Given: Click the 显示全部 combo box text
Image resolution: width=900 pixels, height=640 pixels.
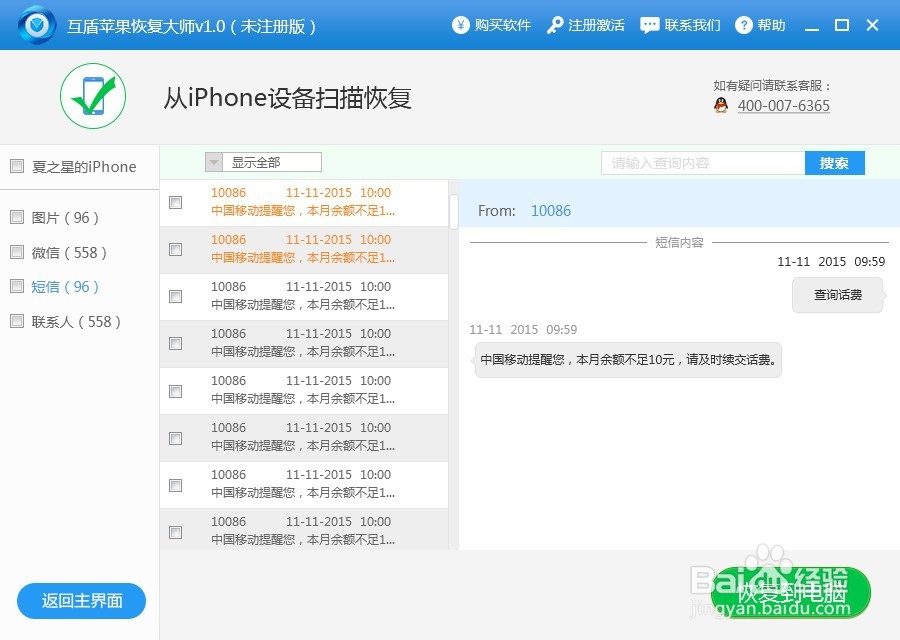Looking at the screenshot, I should pos(256,162).
